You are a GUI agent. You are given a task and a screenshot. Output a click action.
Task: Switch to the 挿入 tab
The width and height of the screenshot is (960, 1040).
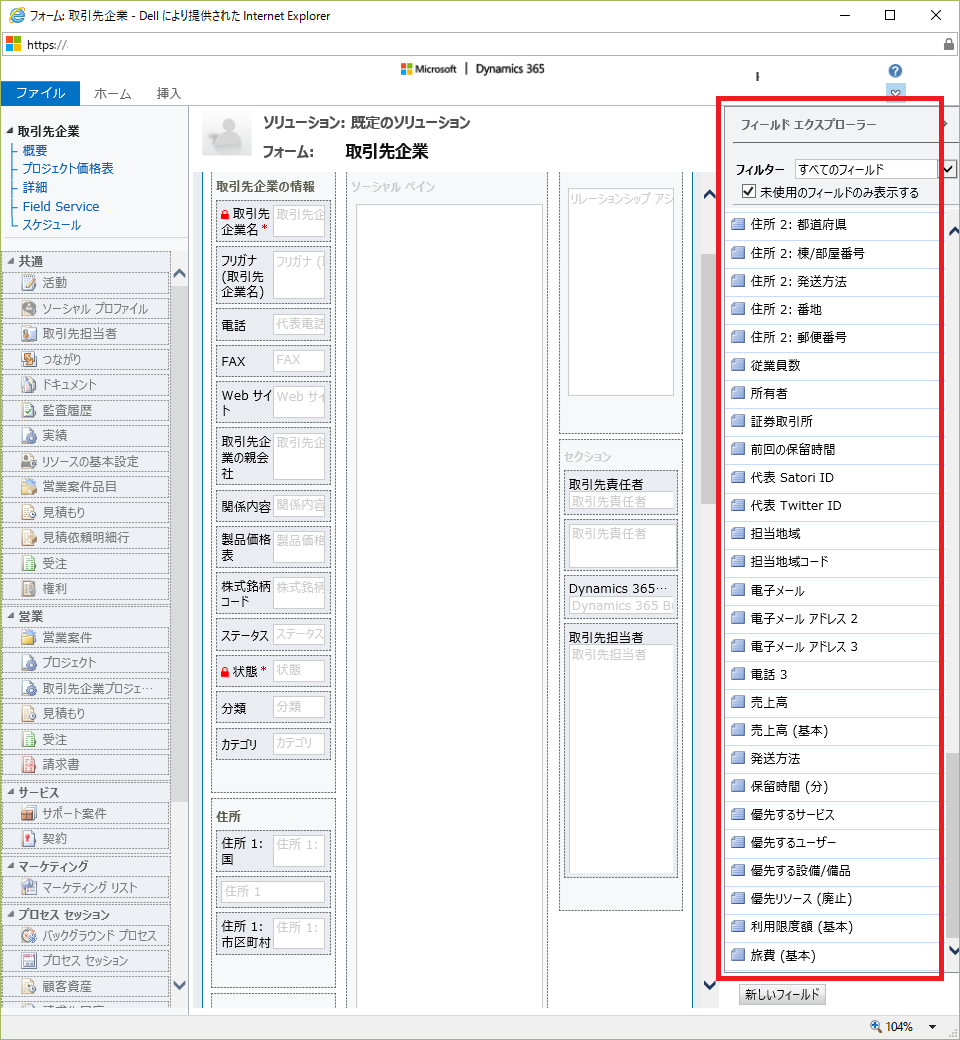[x=169, y=94]
